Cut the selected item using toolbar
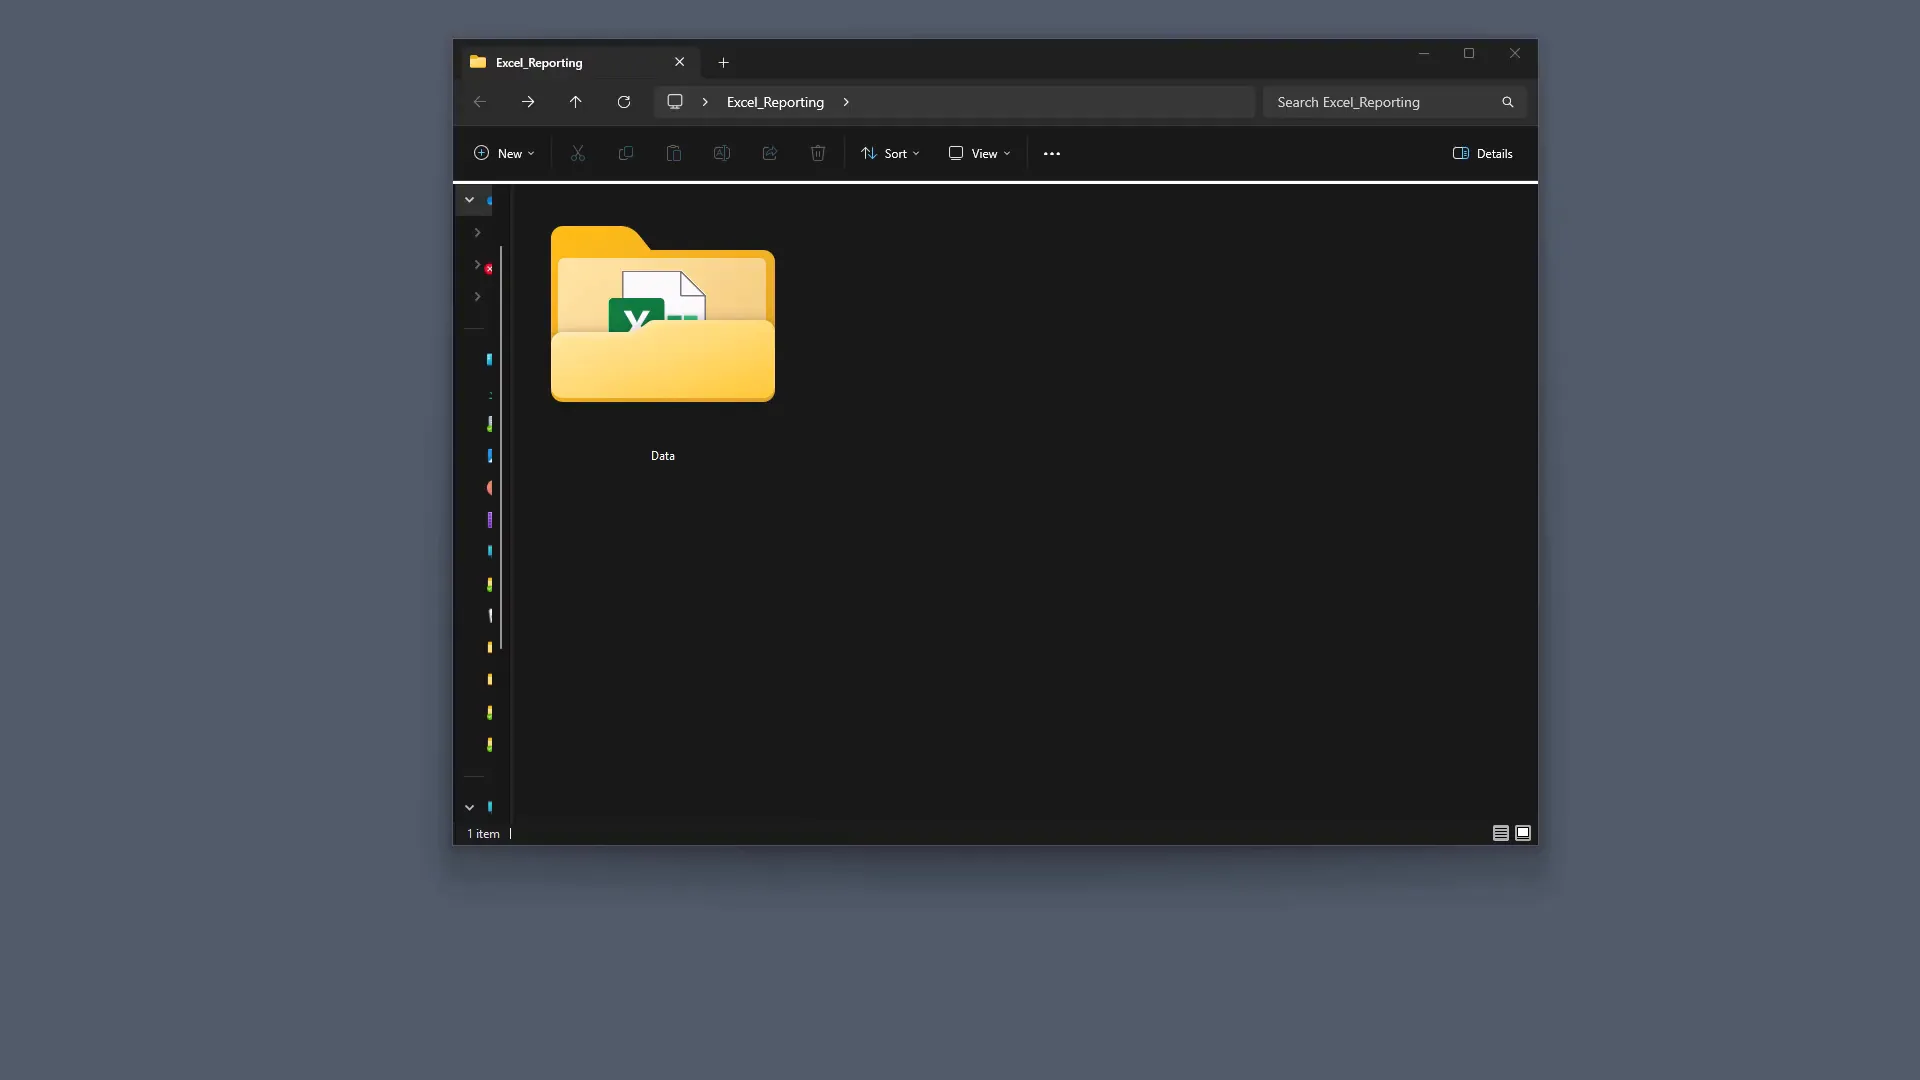Screen dimensions: 1920x1080 tap(578, 153)
